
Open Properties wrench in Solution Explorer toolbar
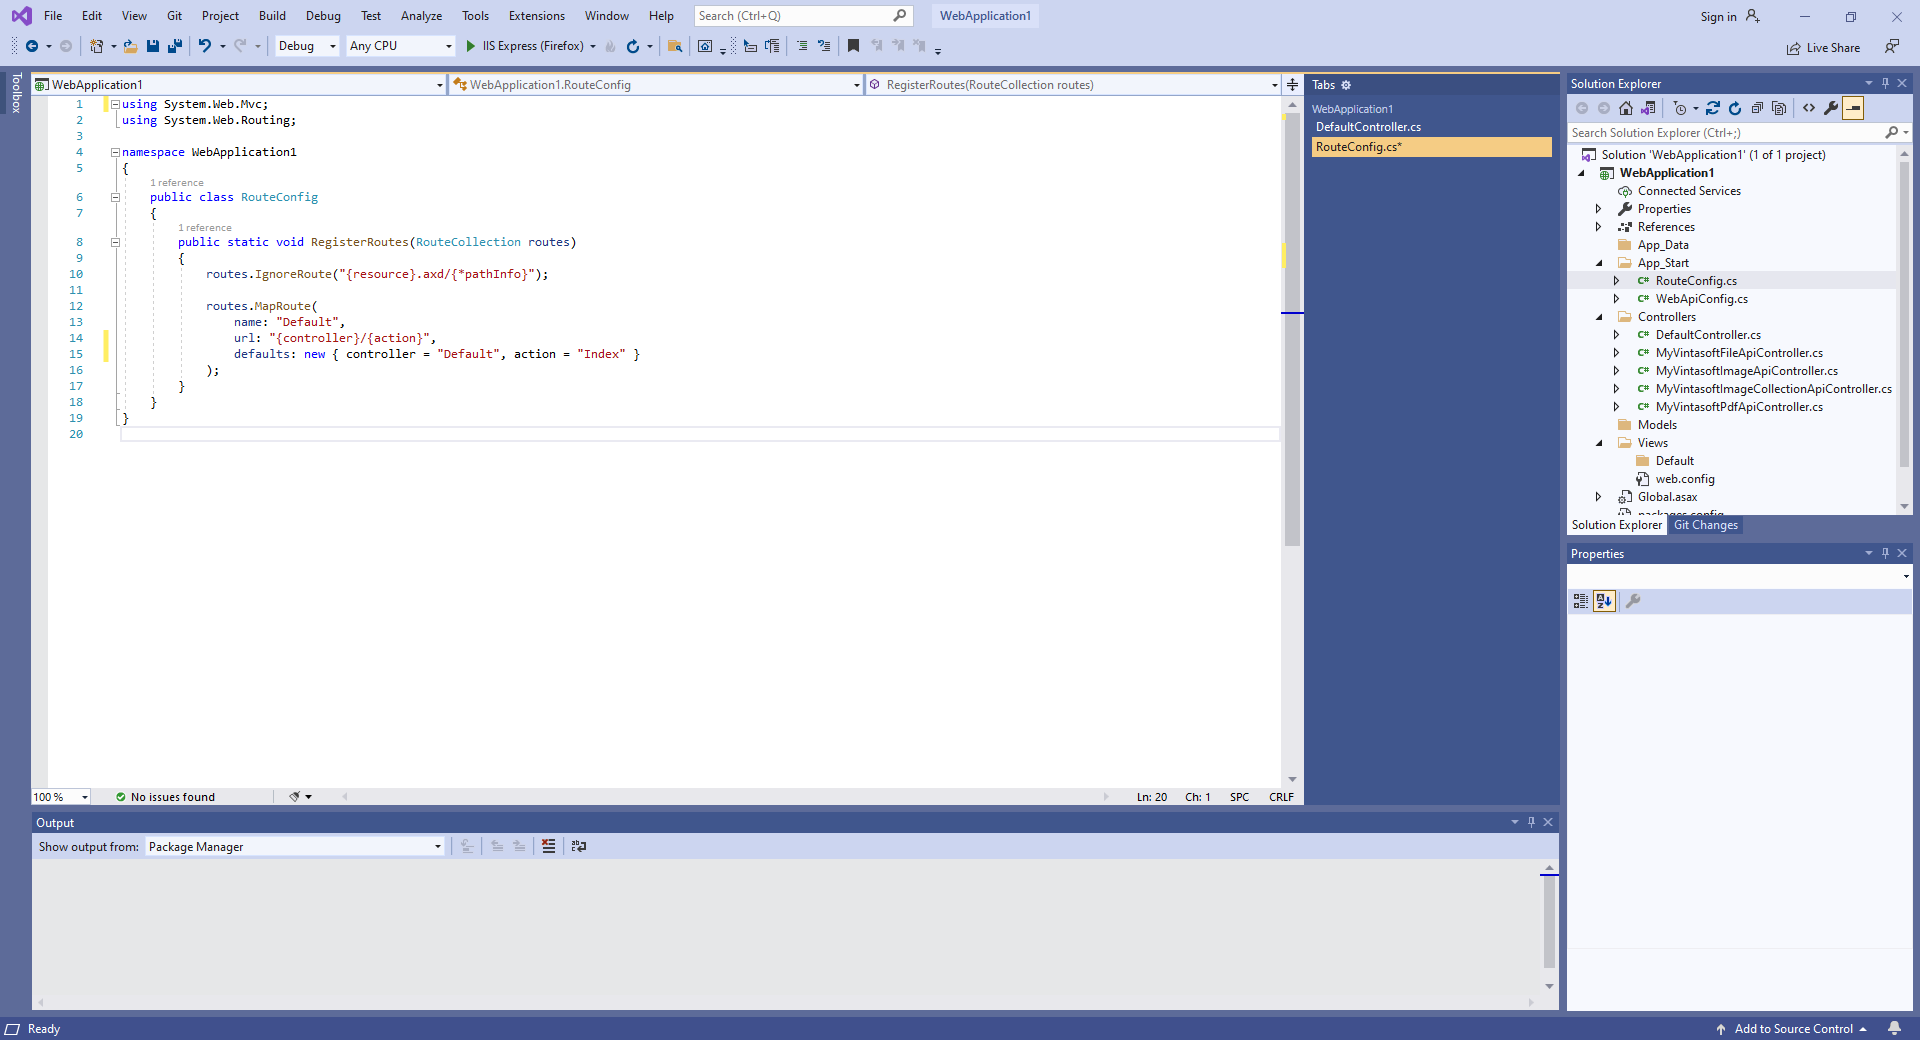1831,108
